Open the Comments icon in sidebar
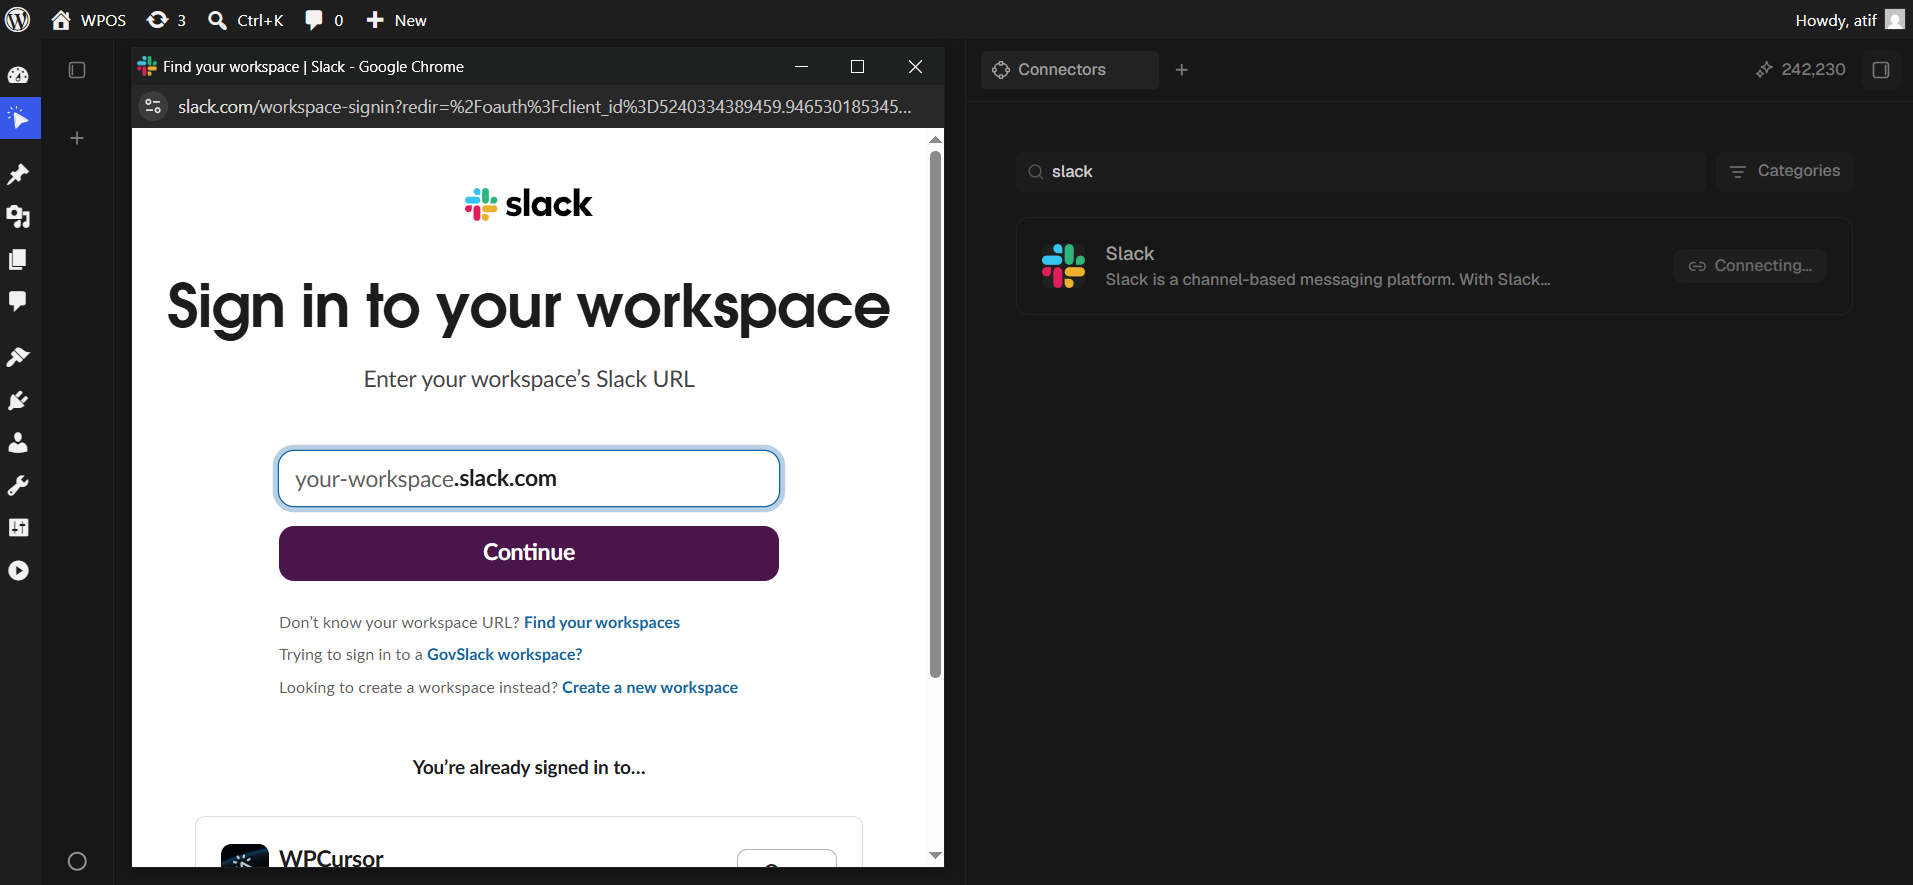Image resolution: width=1913 pixels, height=885 pixels. tap(18, 301)
